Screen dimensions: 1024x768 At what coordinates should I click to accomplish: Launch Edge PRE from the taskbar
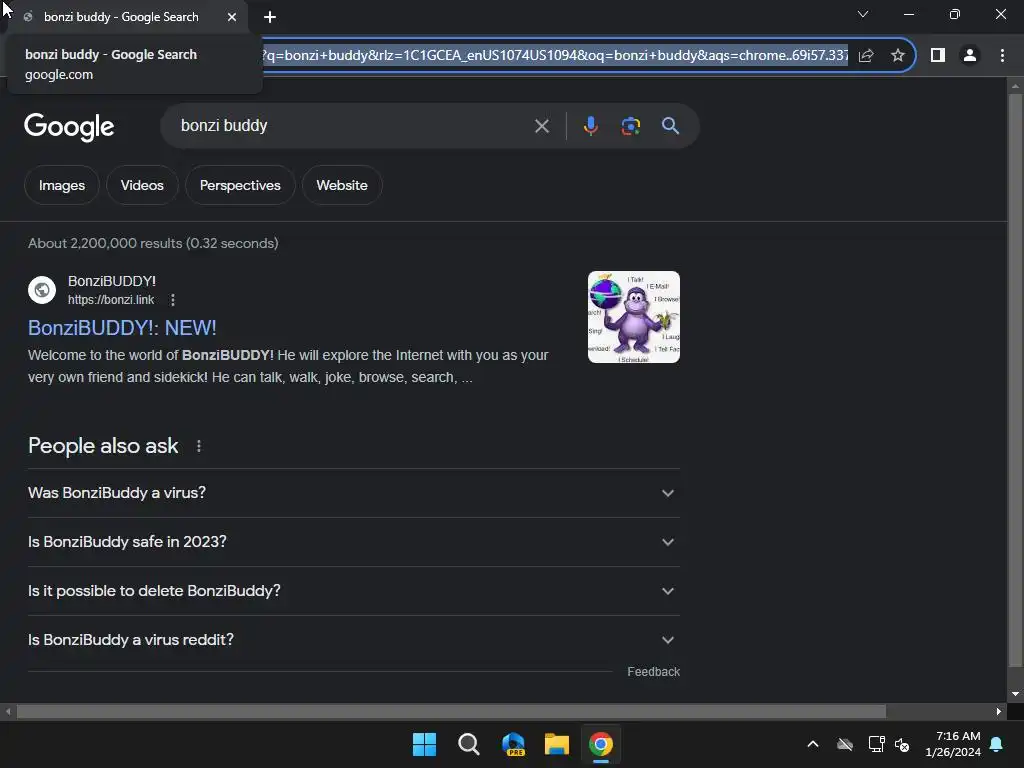tap(513, 744)
